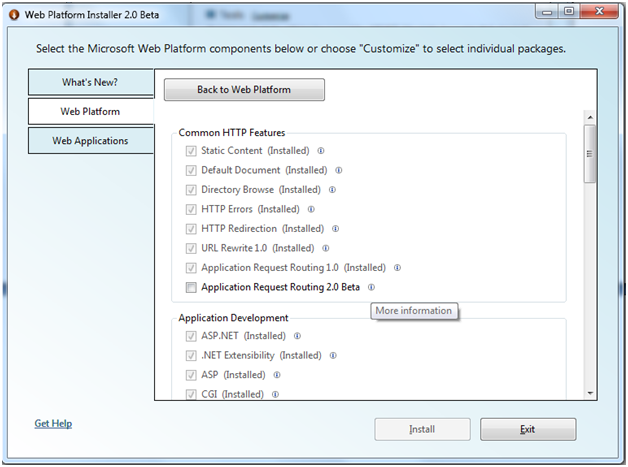This screenshot has height=467, width=628.
Task: Click info icon for Application Request Routing 1.0
Action: point(397,268)
